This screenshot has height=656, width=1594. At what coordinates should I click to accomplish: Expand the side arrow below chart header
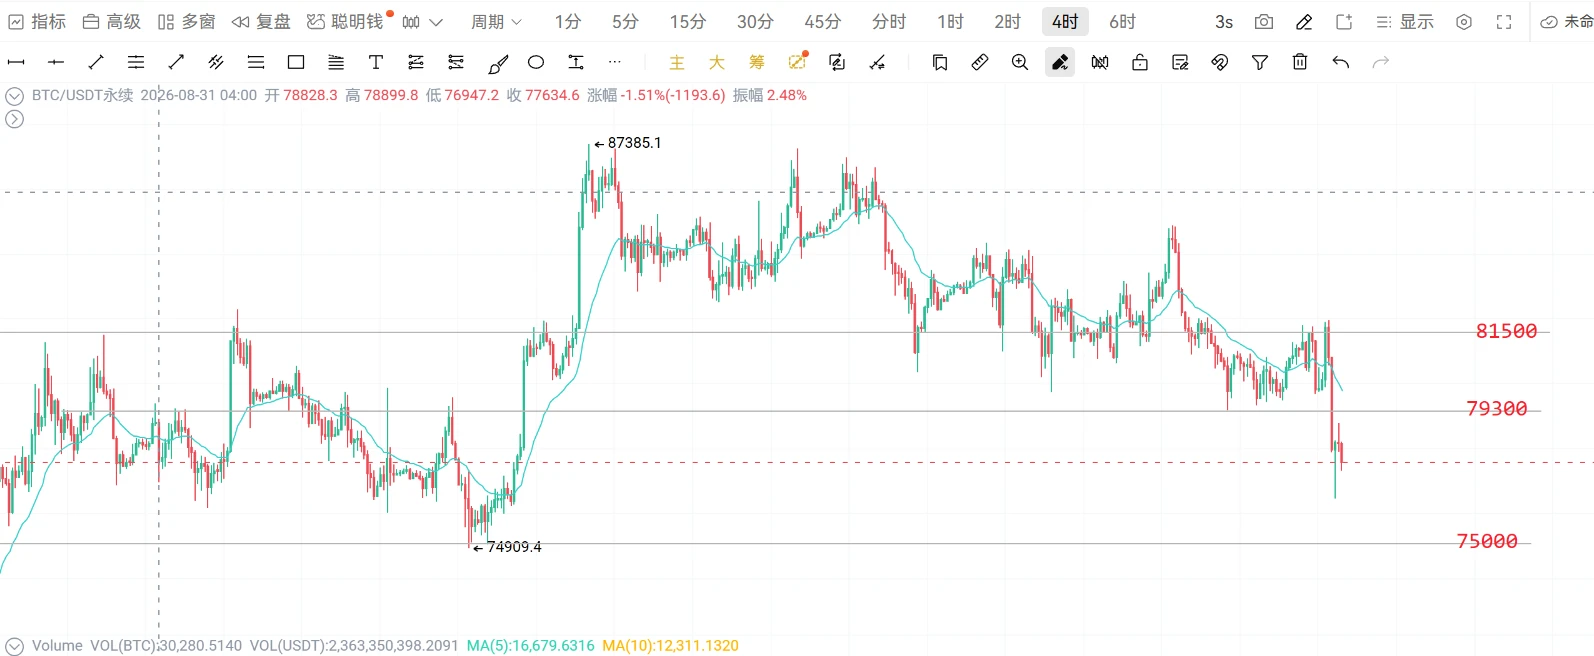pyautogui.click(x=14, y=120)
